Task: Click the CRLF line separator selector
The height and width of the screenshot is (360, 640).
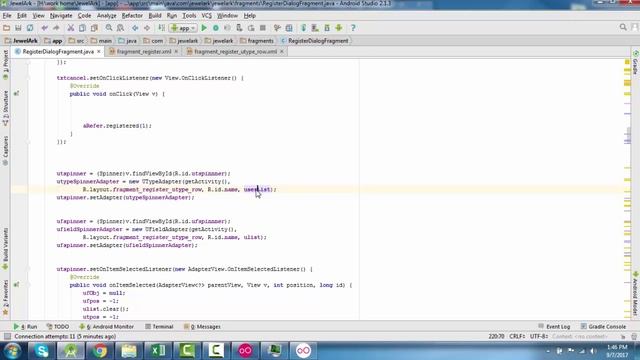Action: pos(517,337)
